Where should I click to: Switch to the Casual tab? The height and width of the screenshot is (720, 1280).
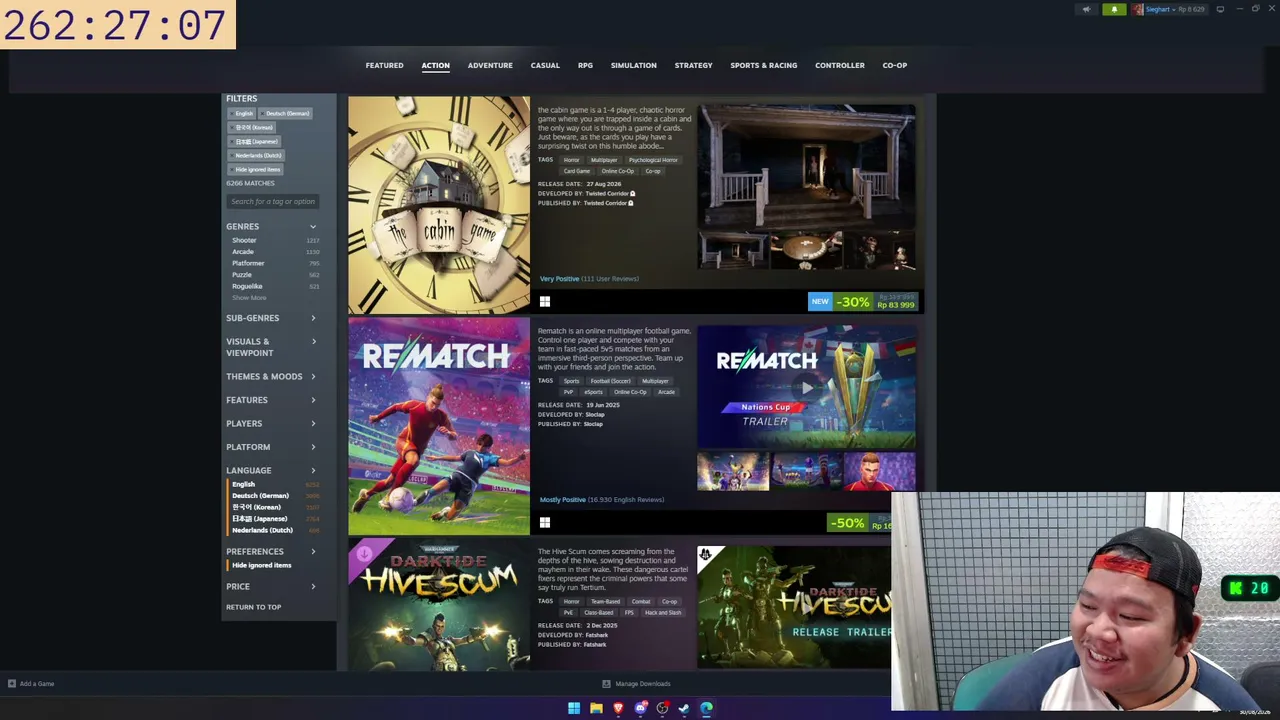545,66
